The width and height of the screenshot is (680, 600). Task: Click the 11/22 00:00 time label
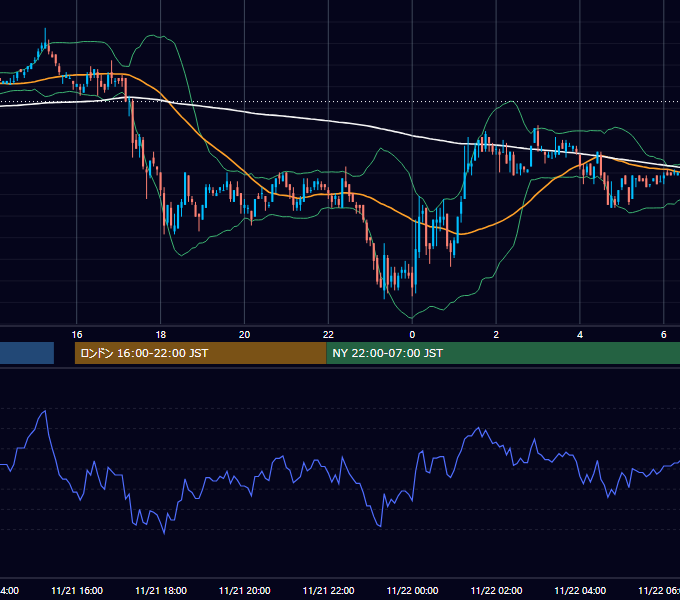[x=412, y=590]
